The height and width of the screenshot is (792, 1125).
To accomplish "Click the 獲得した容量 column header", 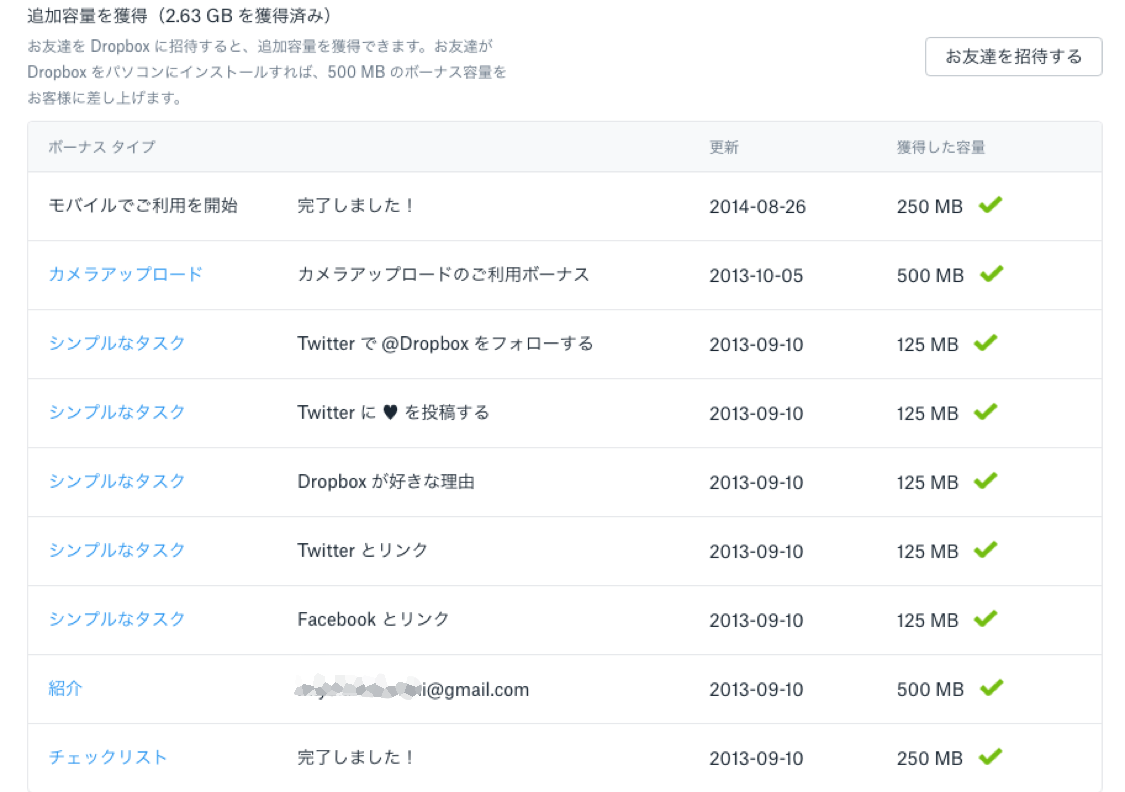I will pos(941,147).
